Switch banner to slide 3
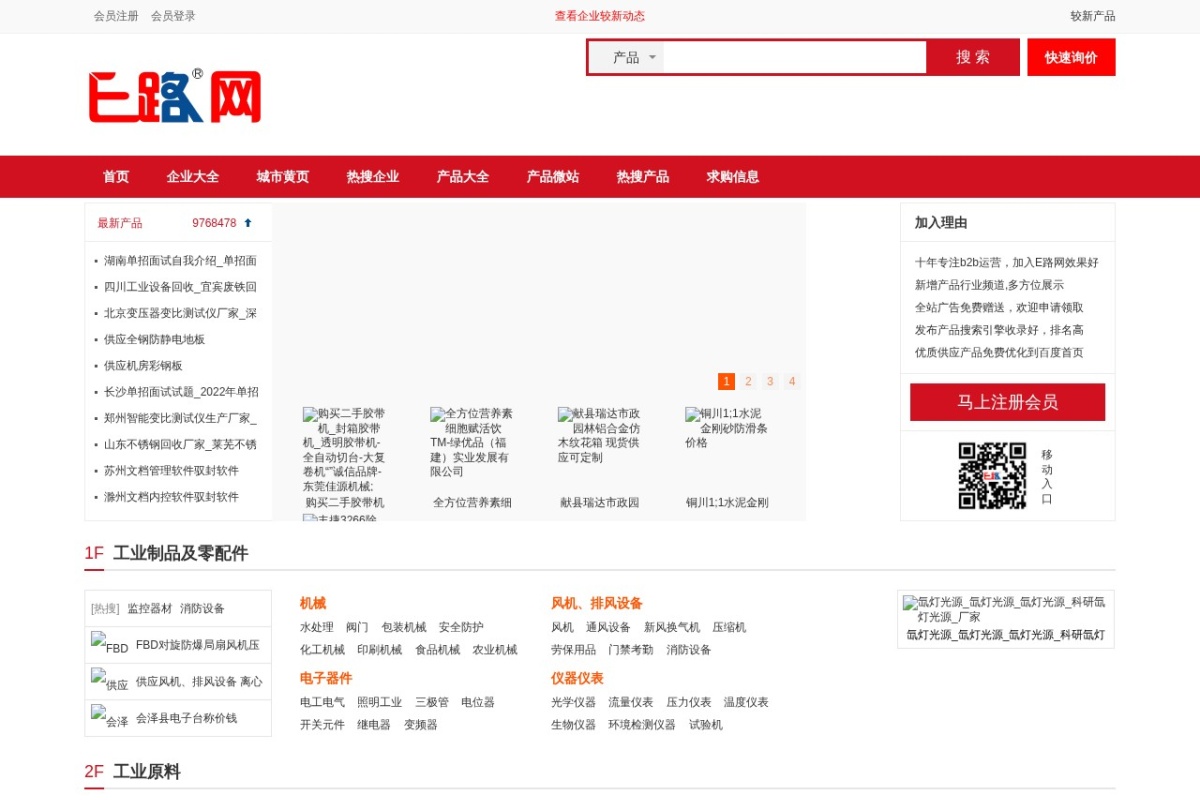1200x800 pixels. click(770, 381)
